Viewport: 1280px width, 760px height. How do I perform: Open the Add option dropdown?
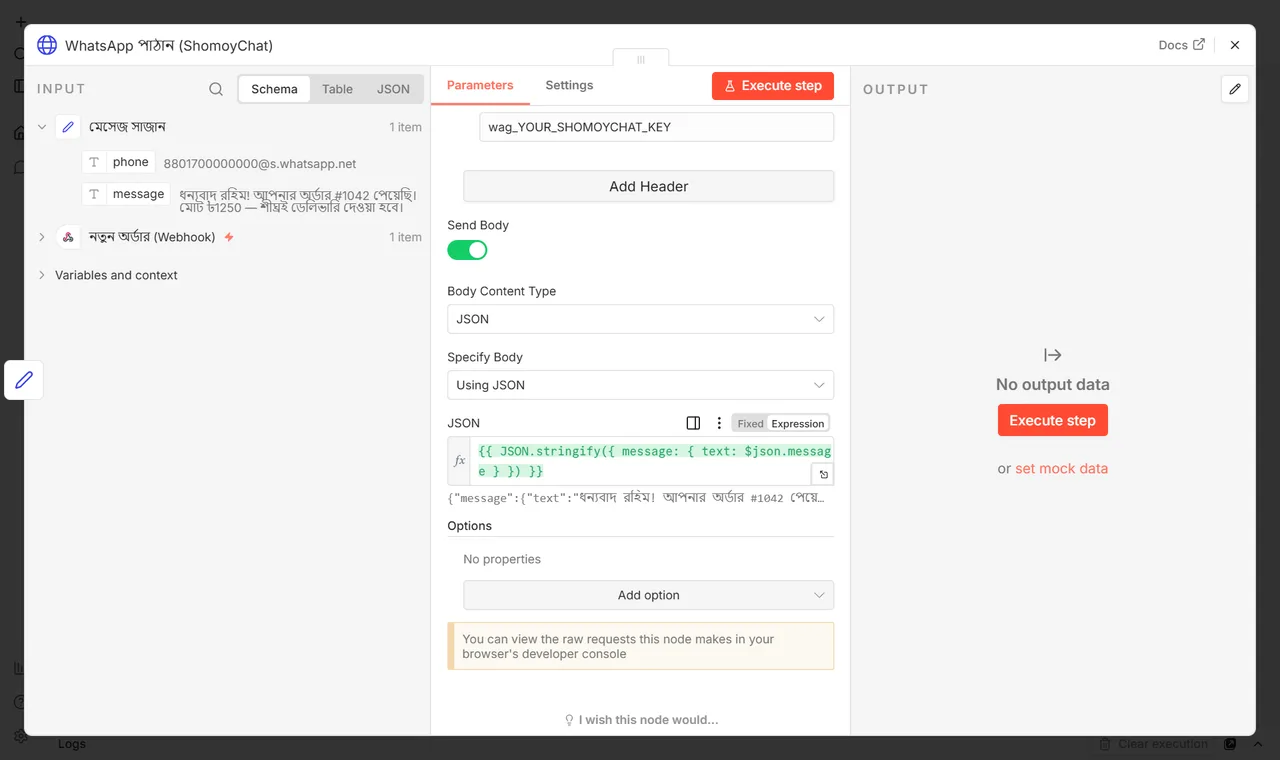(648, 595)
